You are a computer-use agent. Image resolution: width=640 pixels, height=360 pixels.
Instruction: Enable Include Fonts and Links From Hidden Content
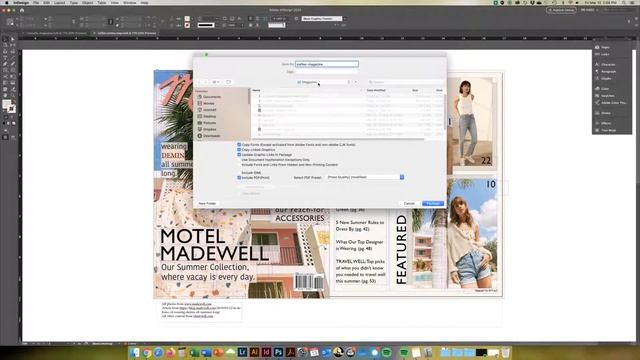coord(239,165)
